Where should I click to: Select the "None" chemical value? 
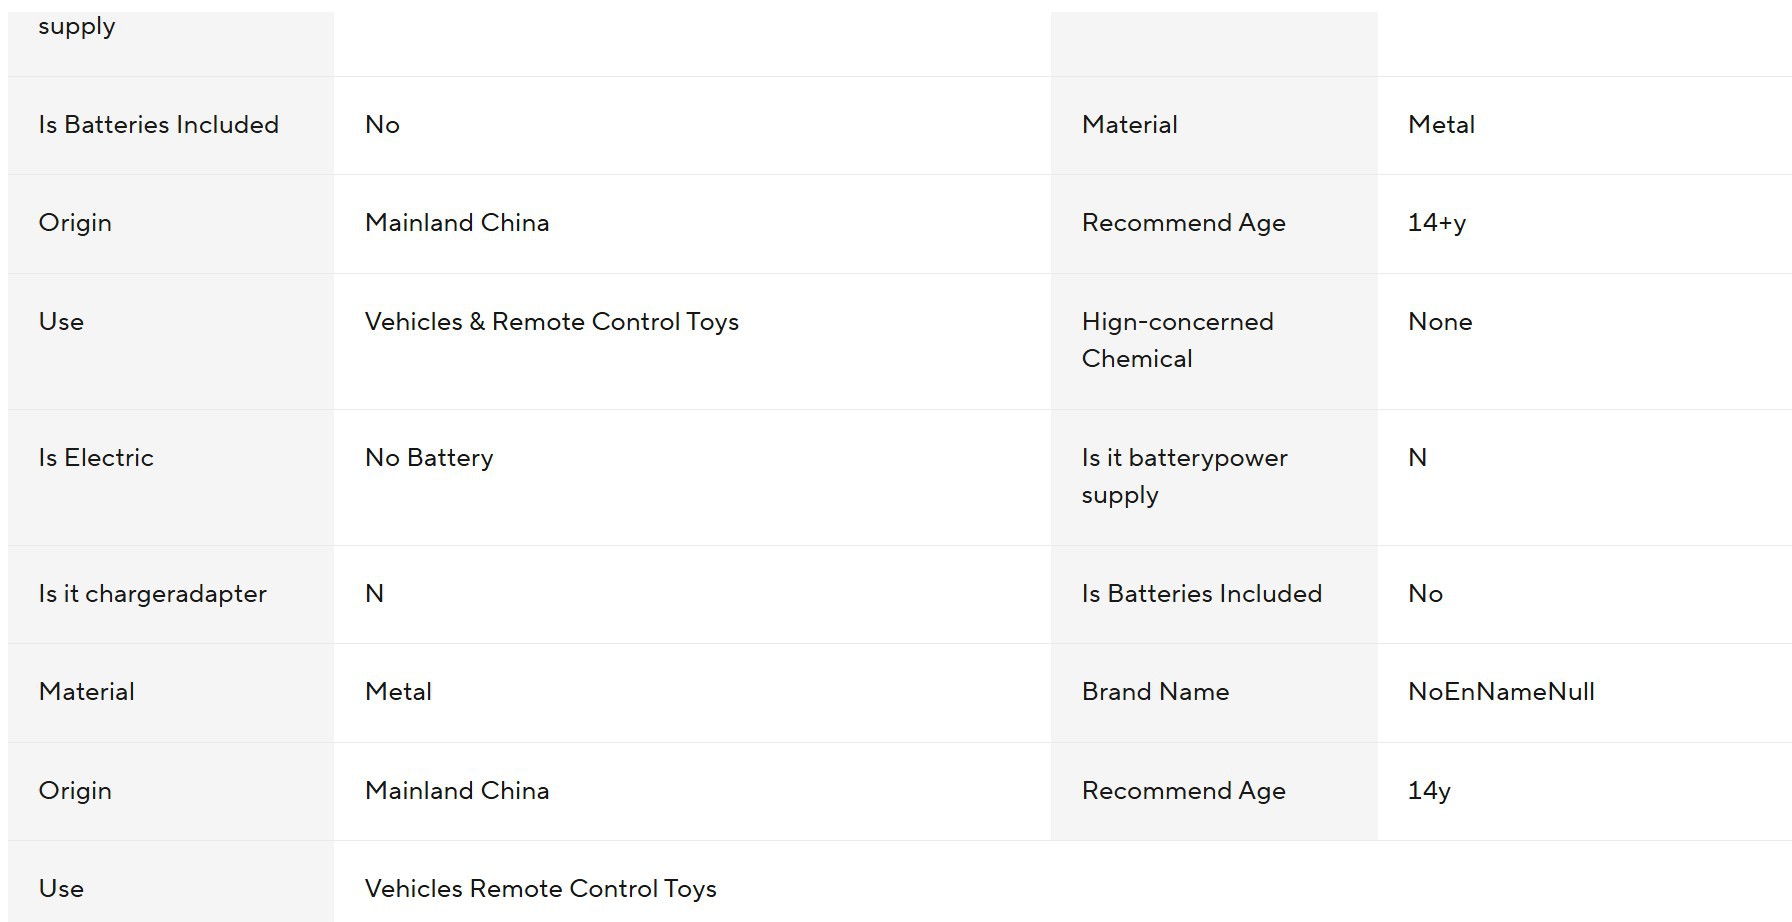point(1439,322)
